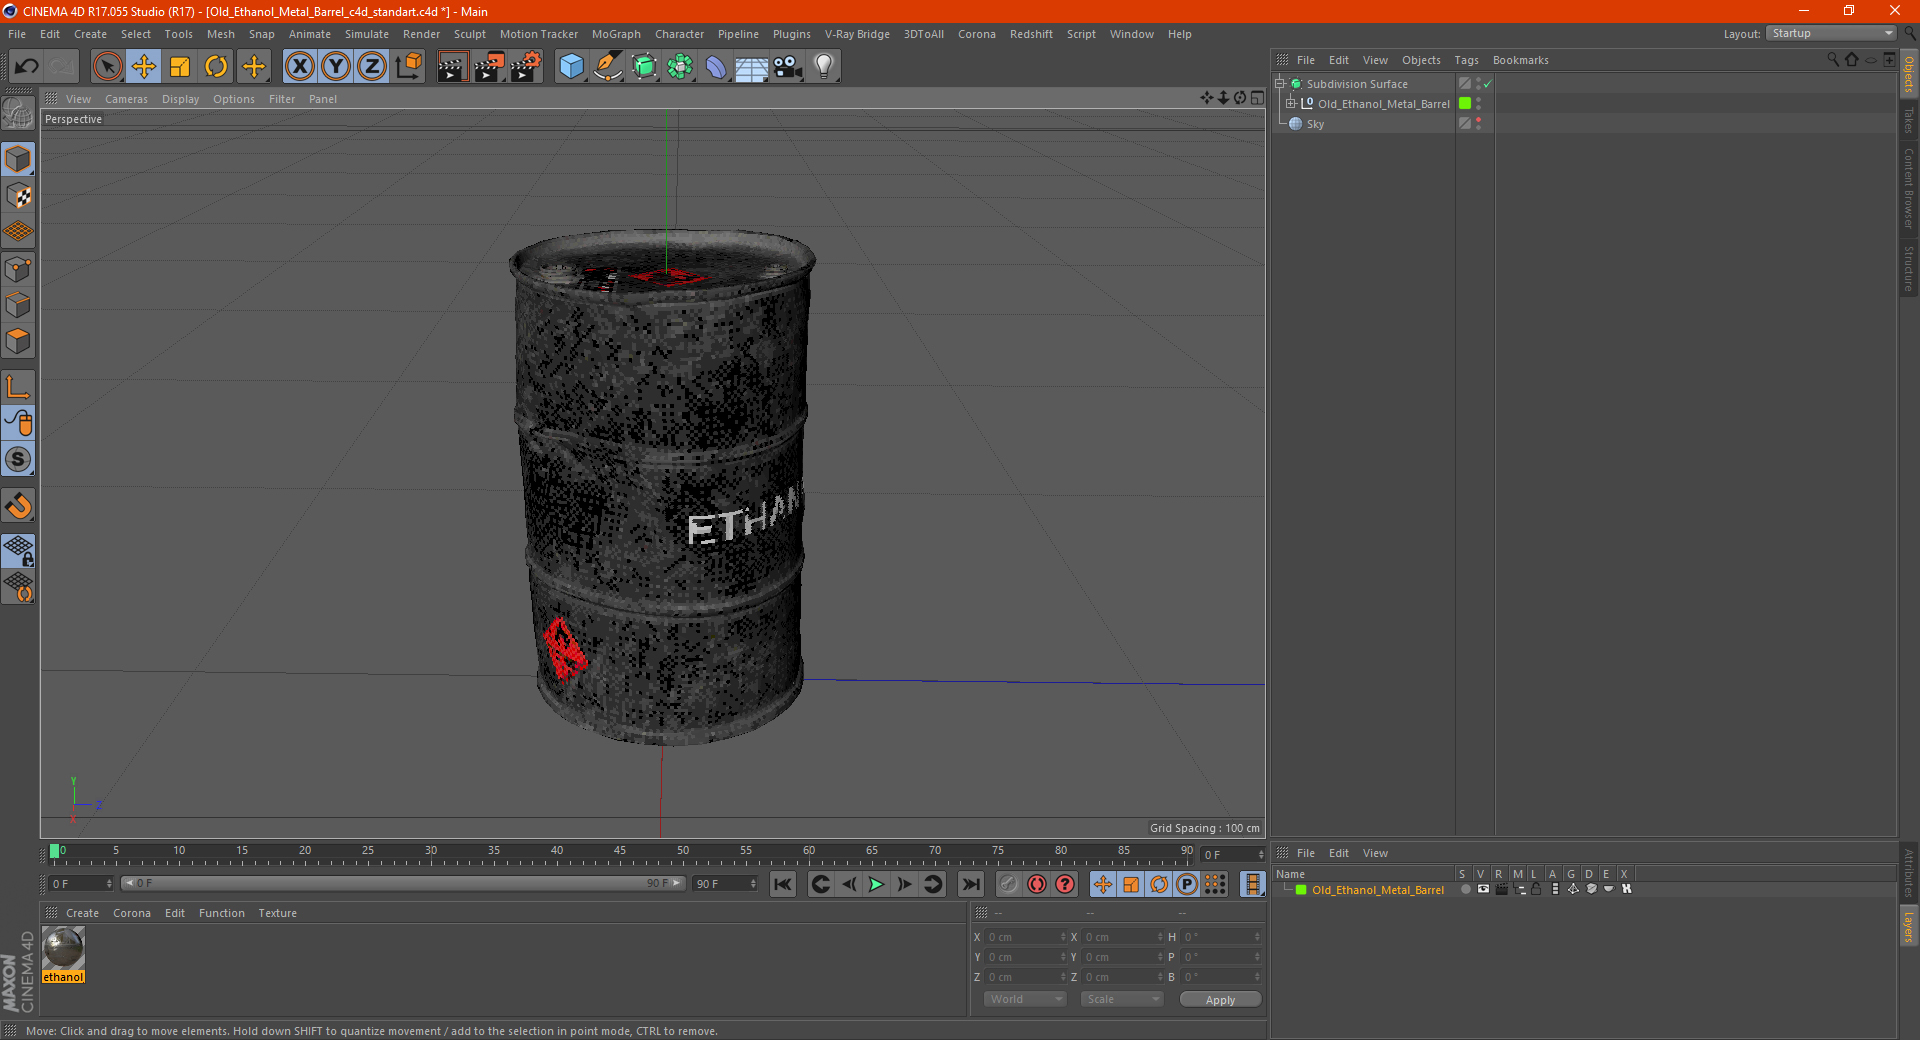This screenshot has height=1040, width=1920.
Task: Click the viewport maximize toggle icon
Action: click(x=1257, y=98)
